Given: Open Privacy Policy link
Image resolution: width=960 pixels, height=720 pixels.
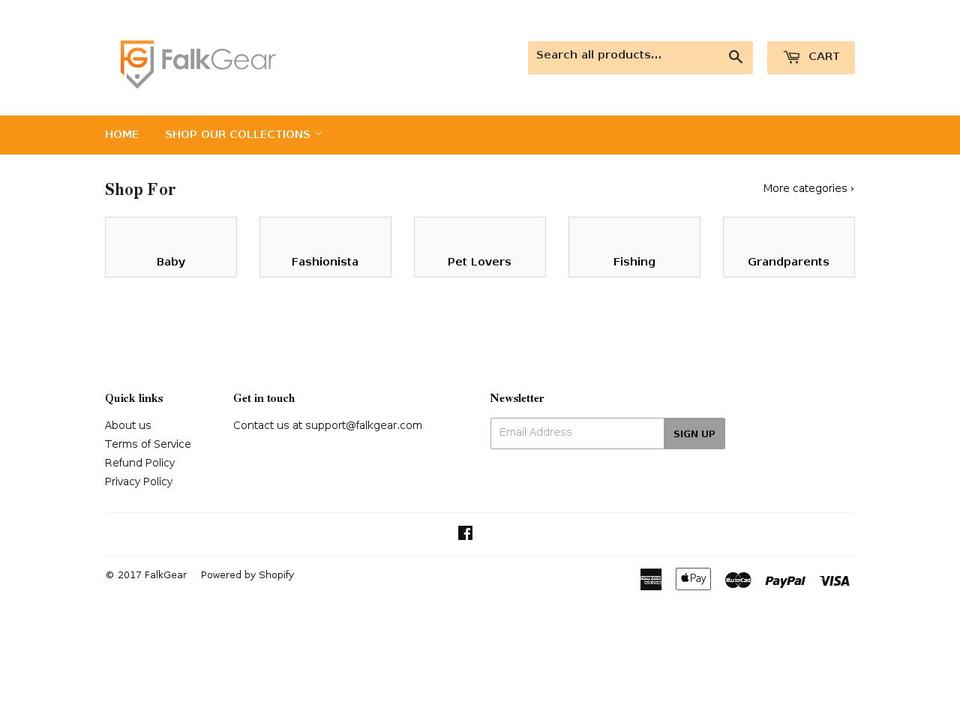Looking at the screenshot, I should click(138, 482).
